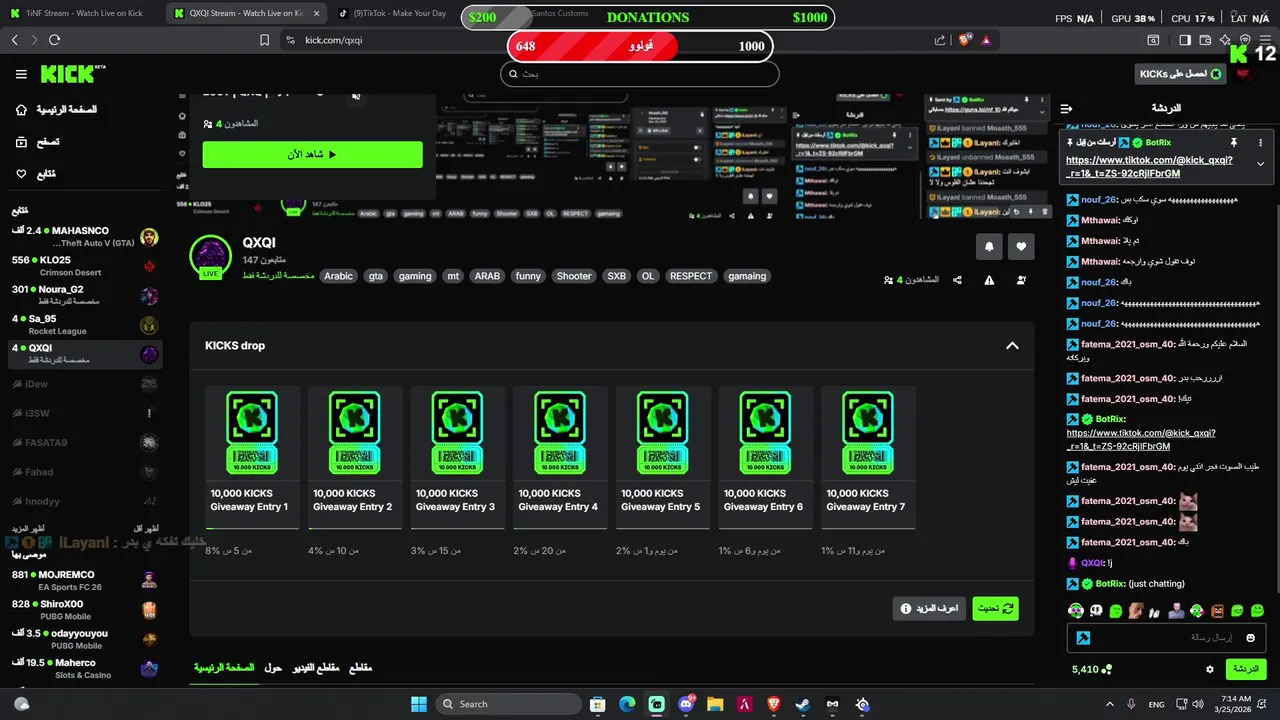Open MAHASNCO channel in sidebar
This screenshot has width=1280, height=720.
click(85, 237)
